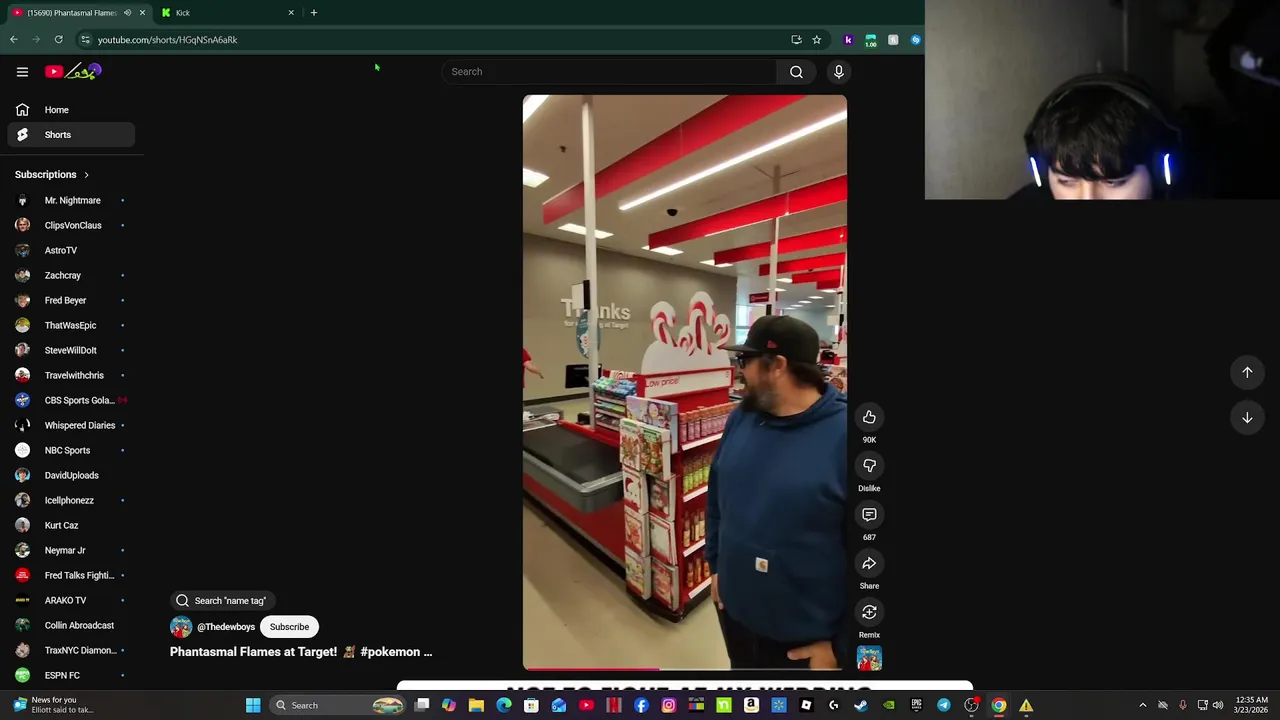This screenshot has height=720, width=1280.
Task: Open ESPN FC subscription
Action: 71,675
